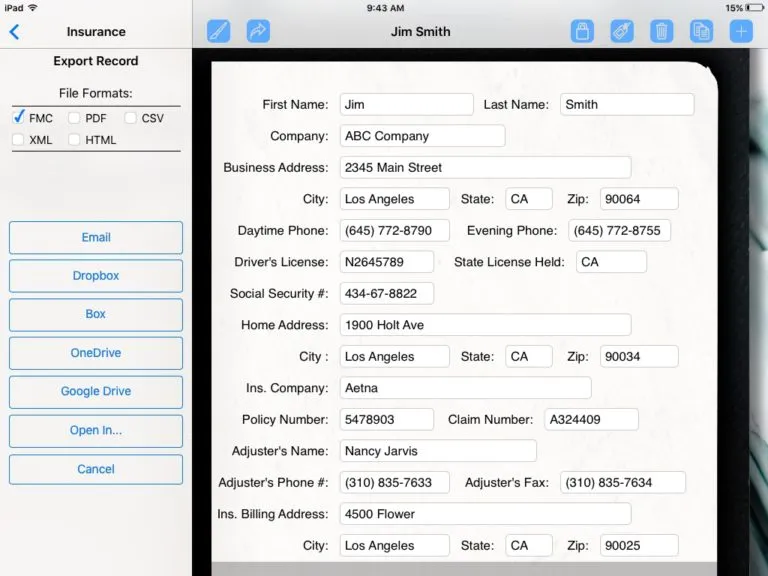Edit Zip field showing 90025
This screenshot has height=576, width=768.
639,545
